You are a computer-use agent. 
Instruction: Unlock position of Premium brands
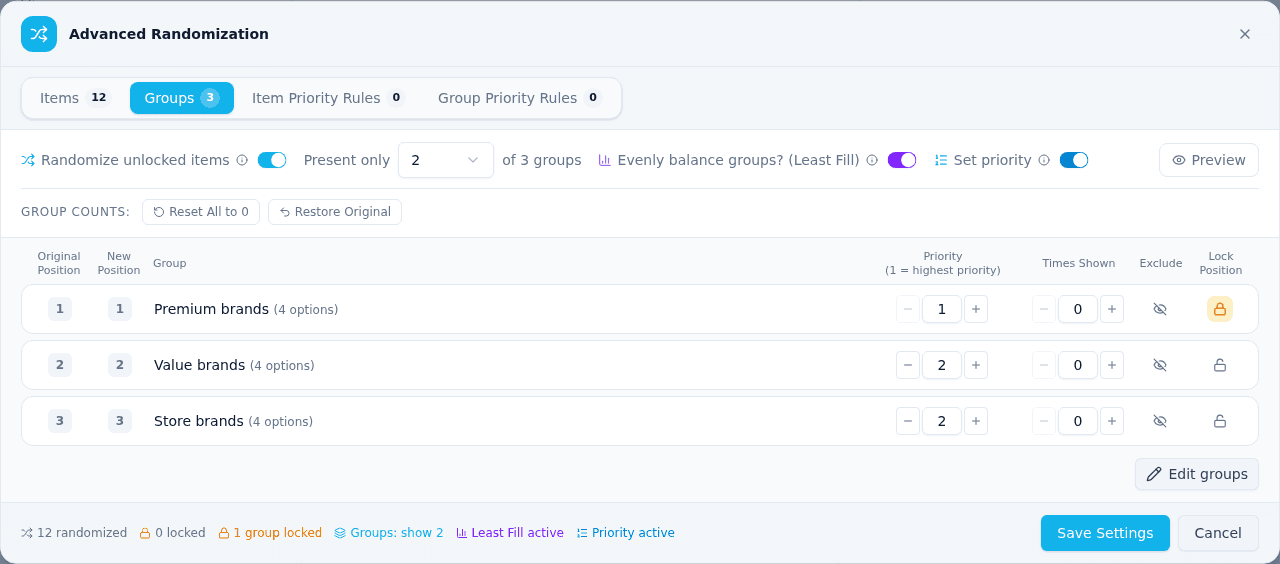pos(1220,309)
